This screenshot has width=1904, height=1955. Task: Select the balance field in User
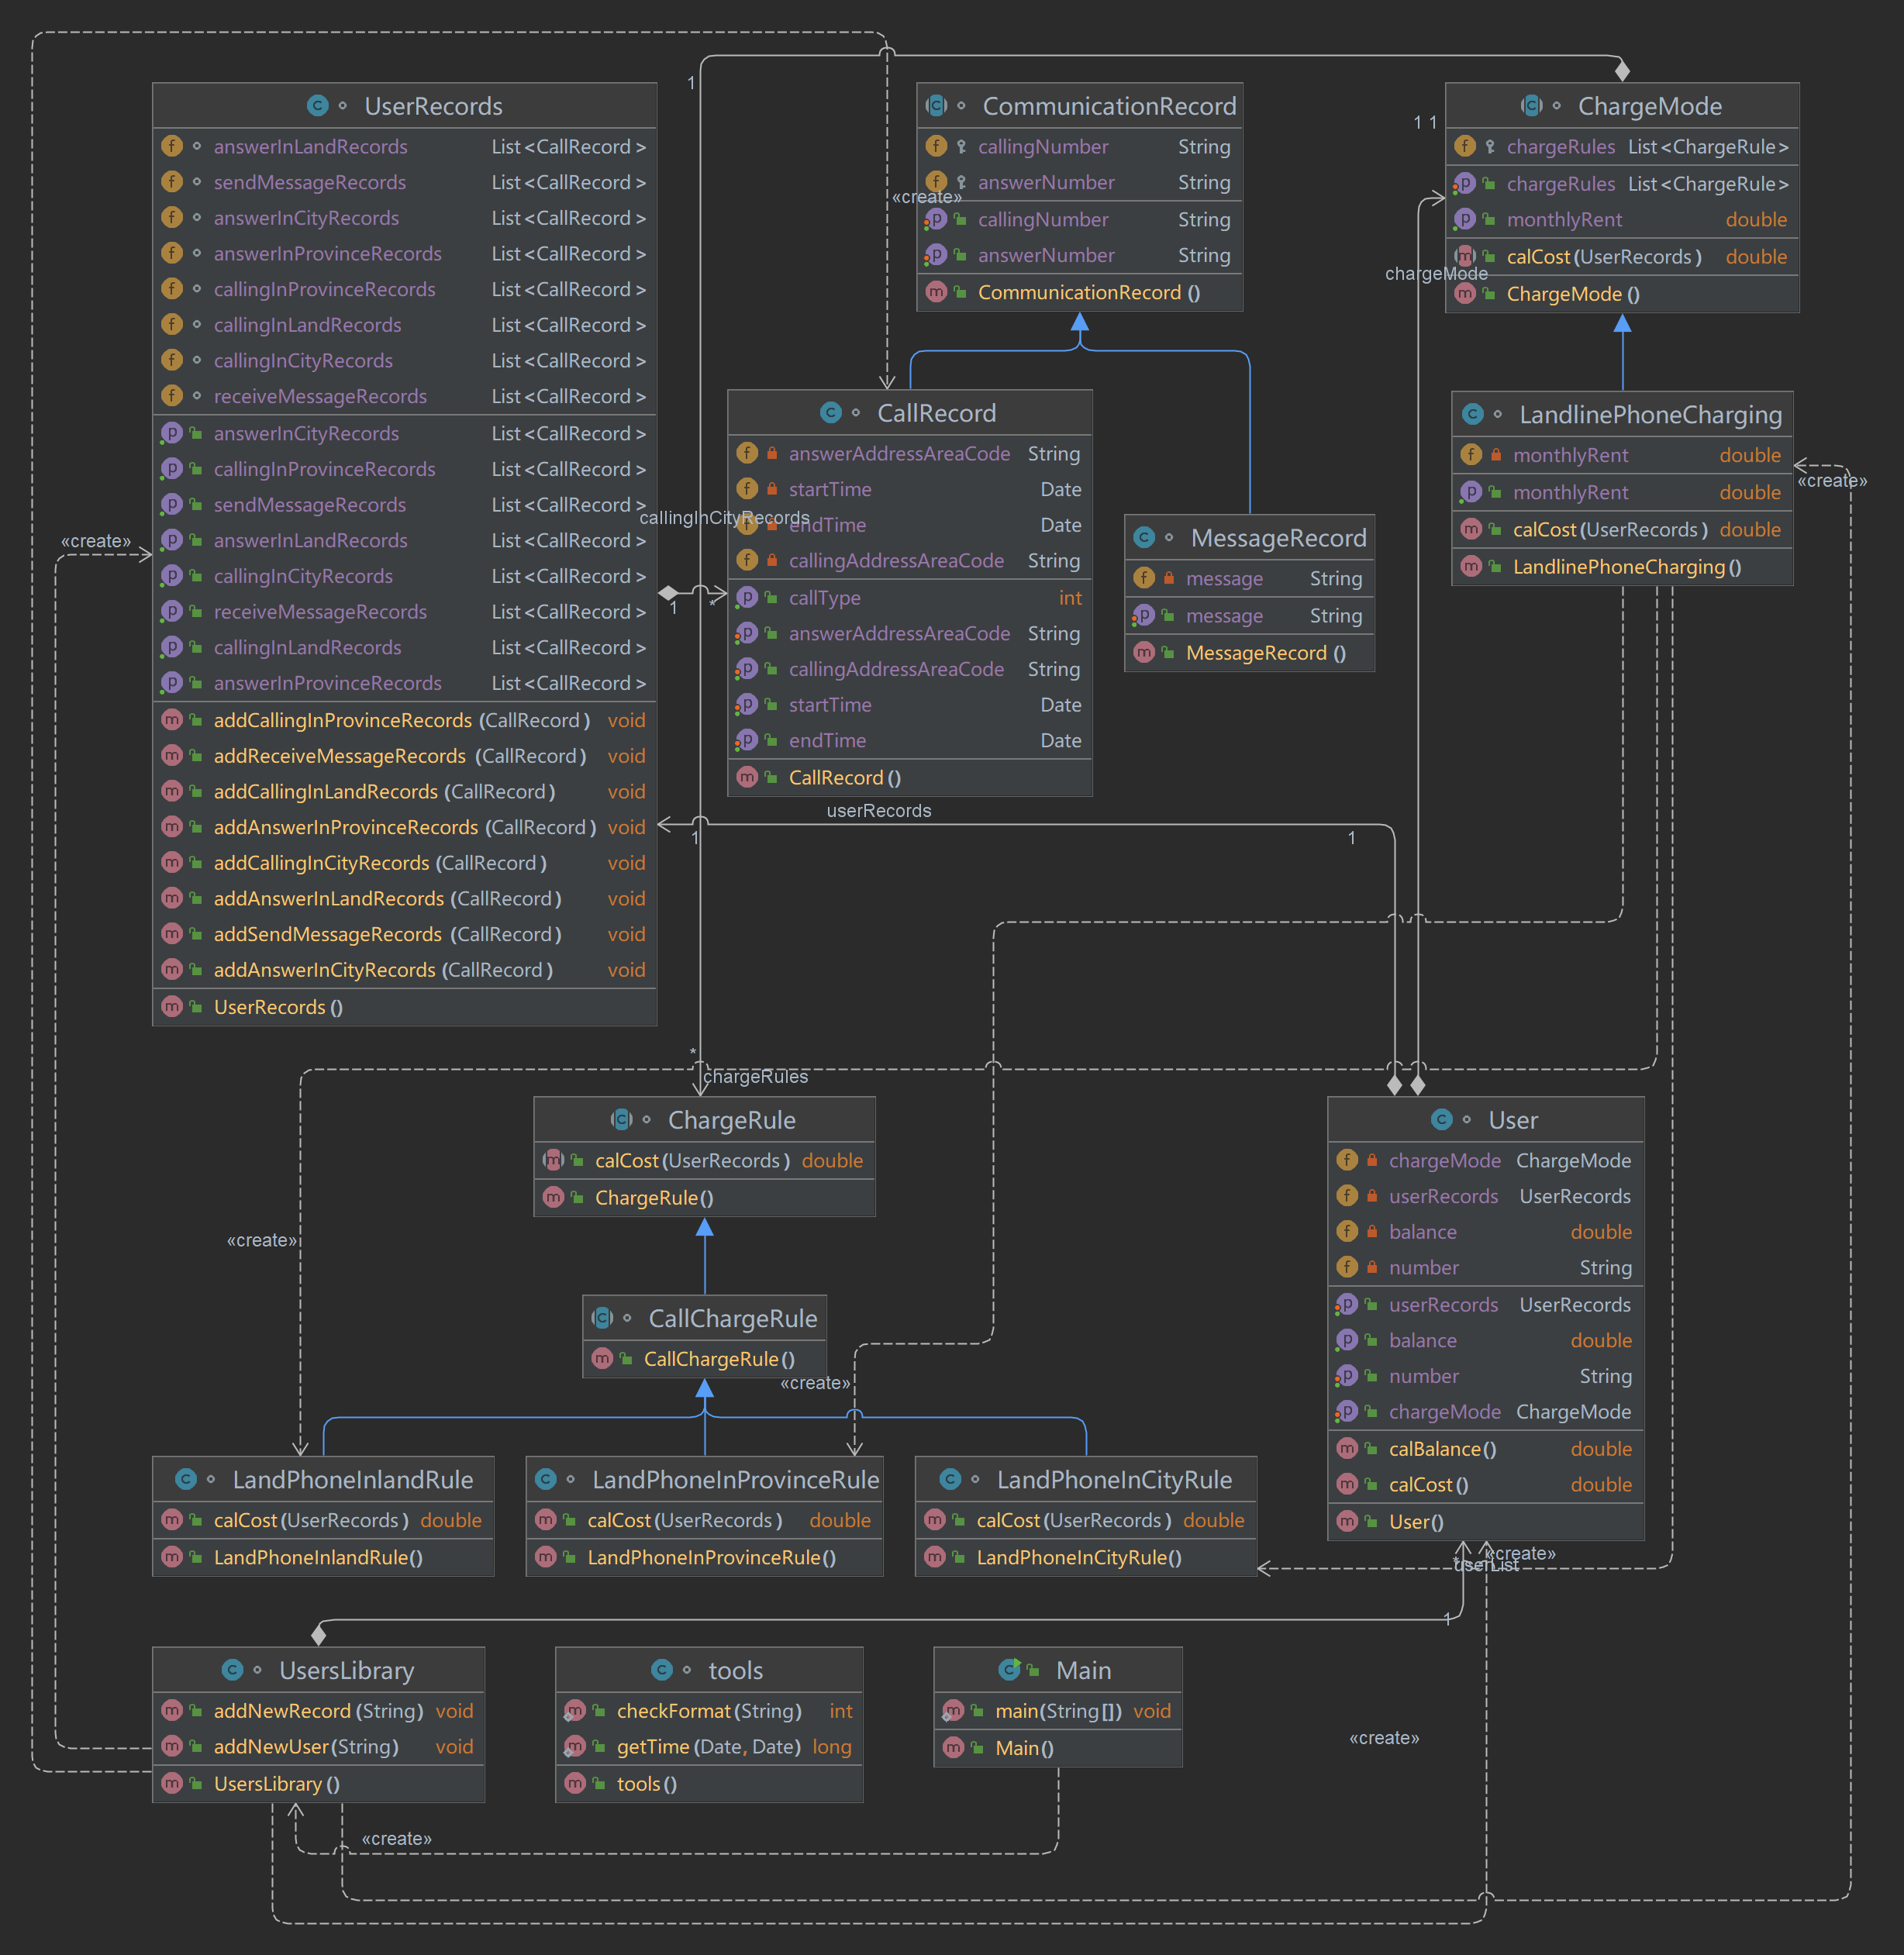tap(1422, 1232)
